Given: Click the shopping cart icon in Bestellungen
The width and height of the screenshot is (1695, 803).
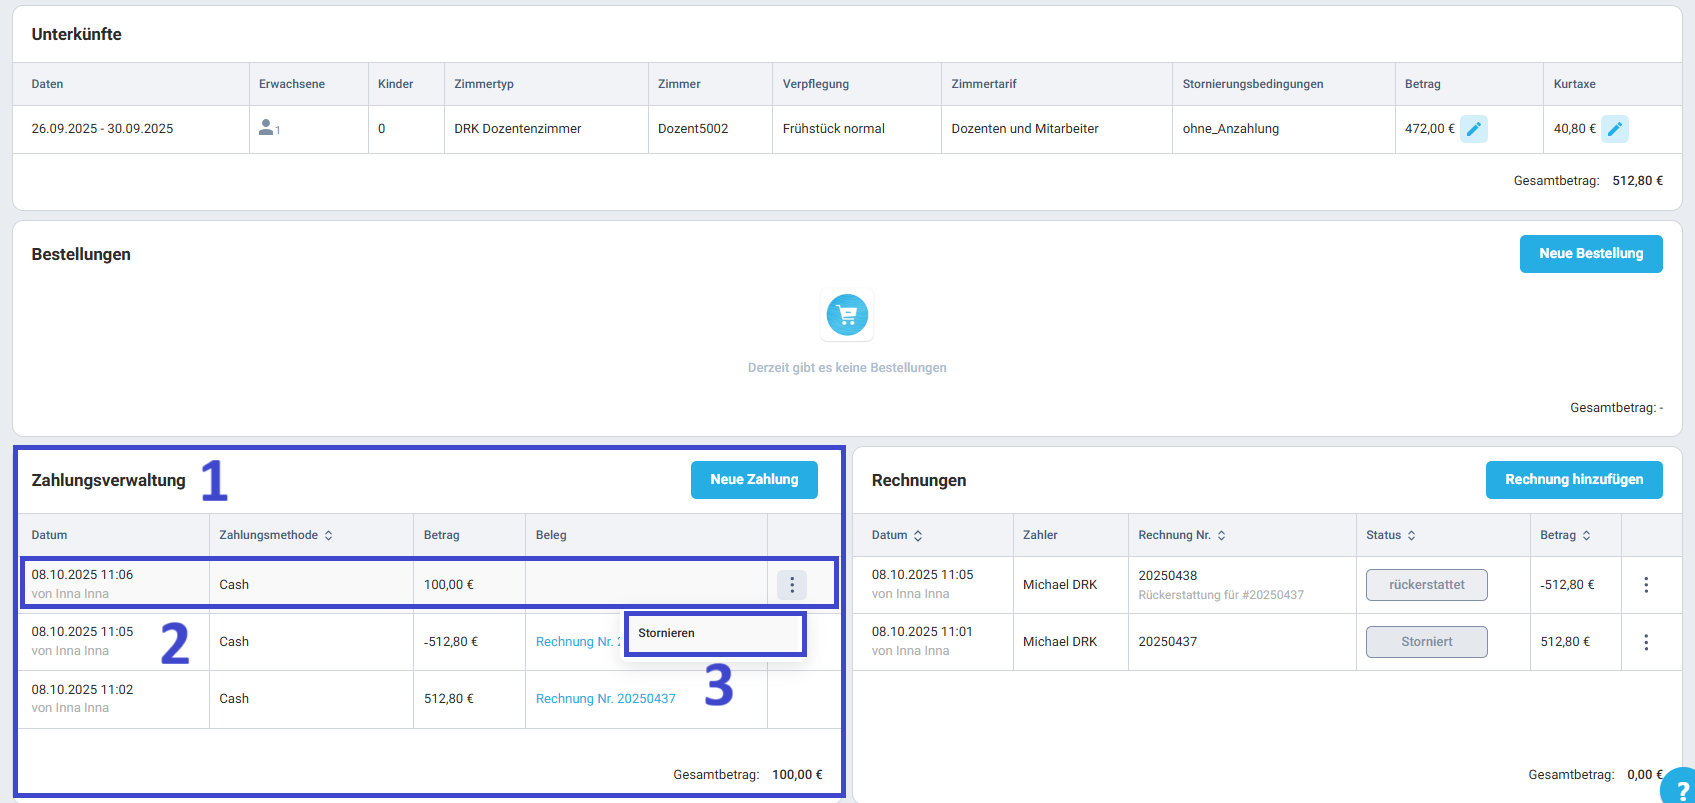Looking at the screenshot, I should coord(847,316).
